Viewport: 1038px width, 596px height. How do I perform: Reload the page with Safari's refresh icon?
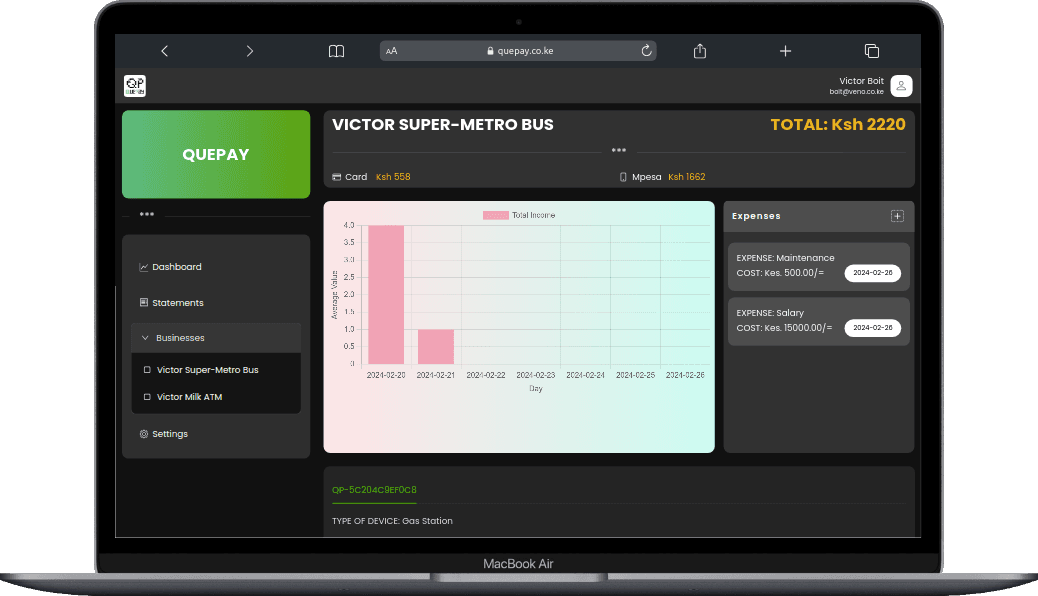[646, 50]
